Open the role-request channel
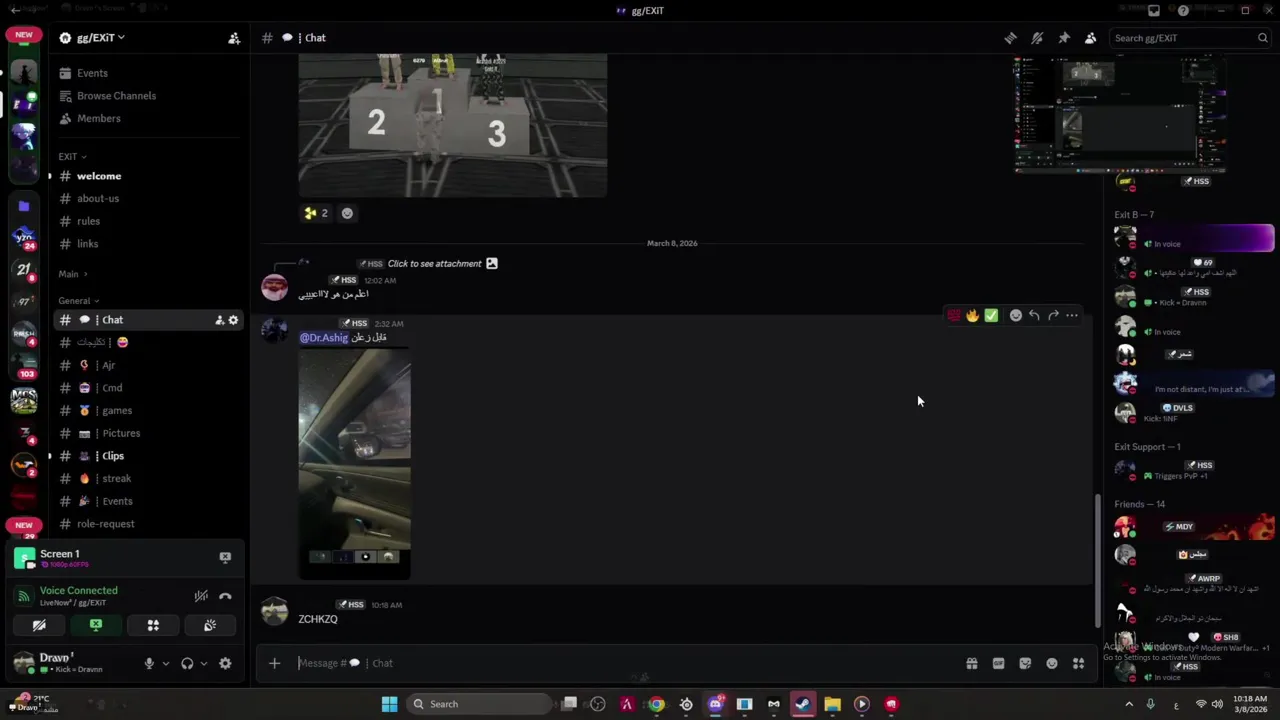Image resolution: width=1280 pixels, height=720 pixels. pos(105,524)
